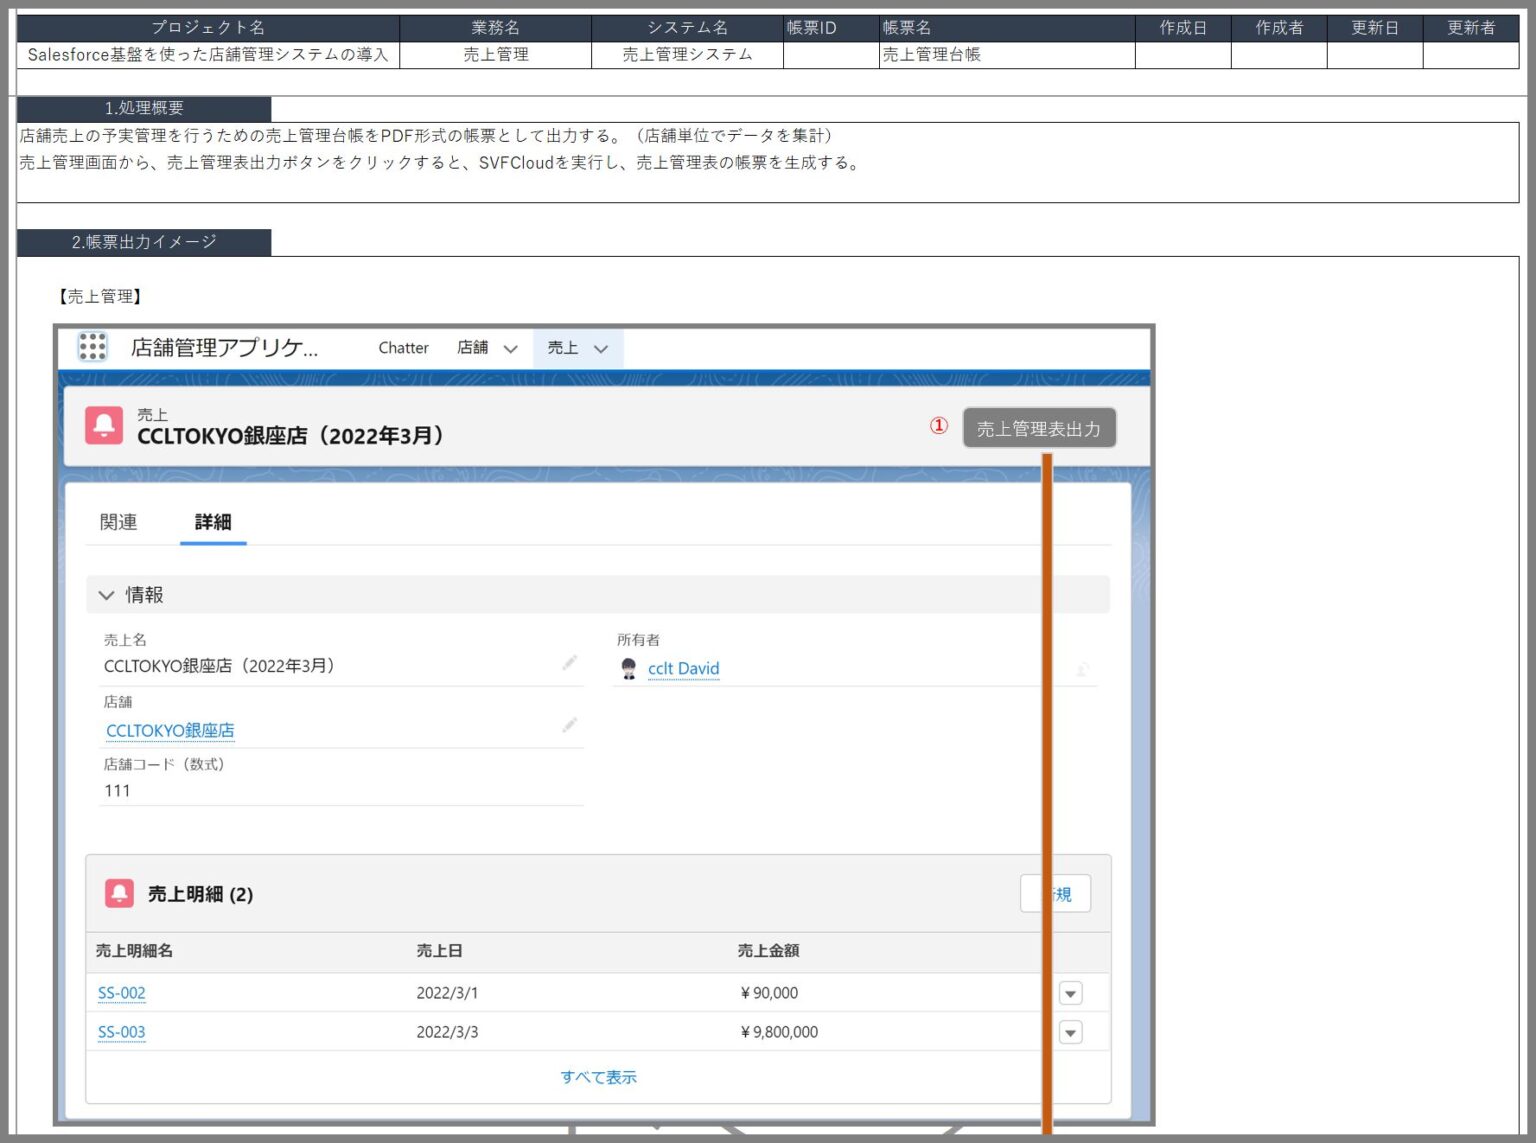Expand the 店舗 navigation dropdown chevron
Screen dimensions: 1536x1143
pos(510,349)
